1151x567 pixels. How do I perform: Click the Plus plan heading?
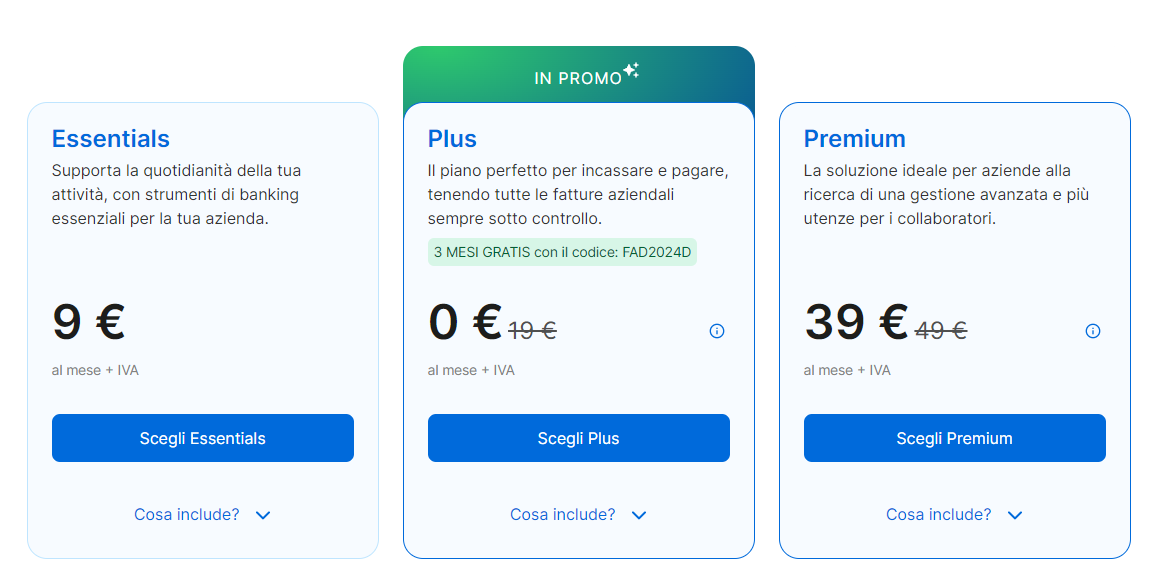(x=452, y=139)
